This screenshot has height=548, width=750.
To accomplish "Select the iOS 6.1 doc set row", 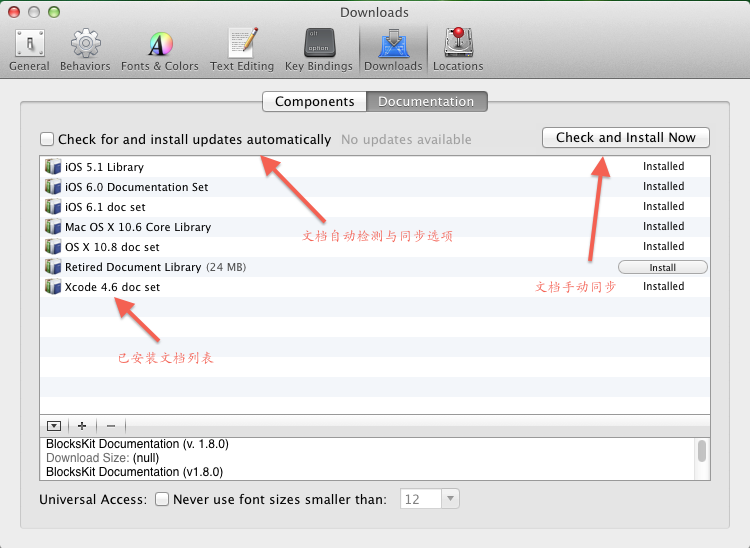I will pos(375,207).
